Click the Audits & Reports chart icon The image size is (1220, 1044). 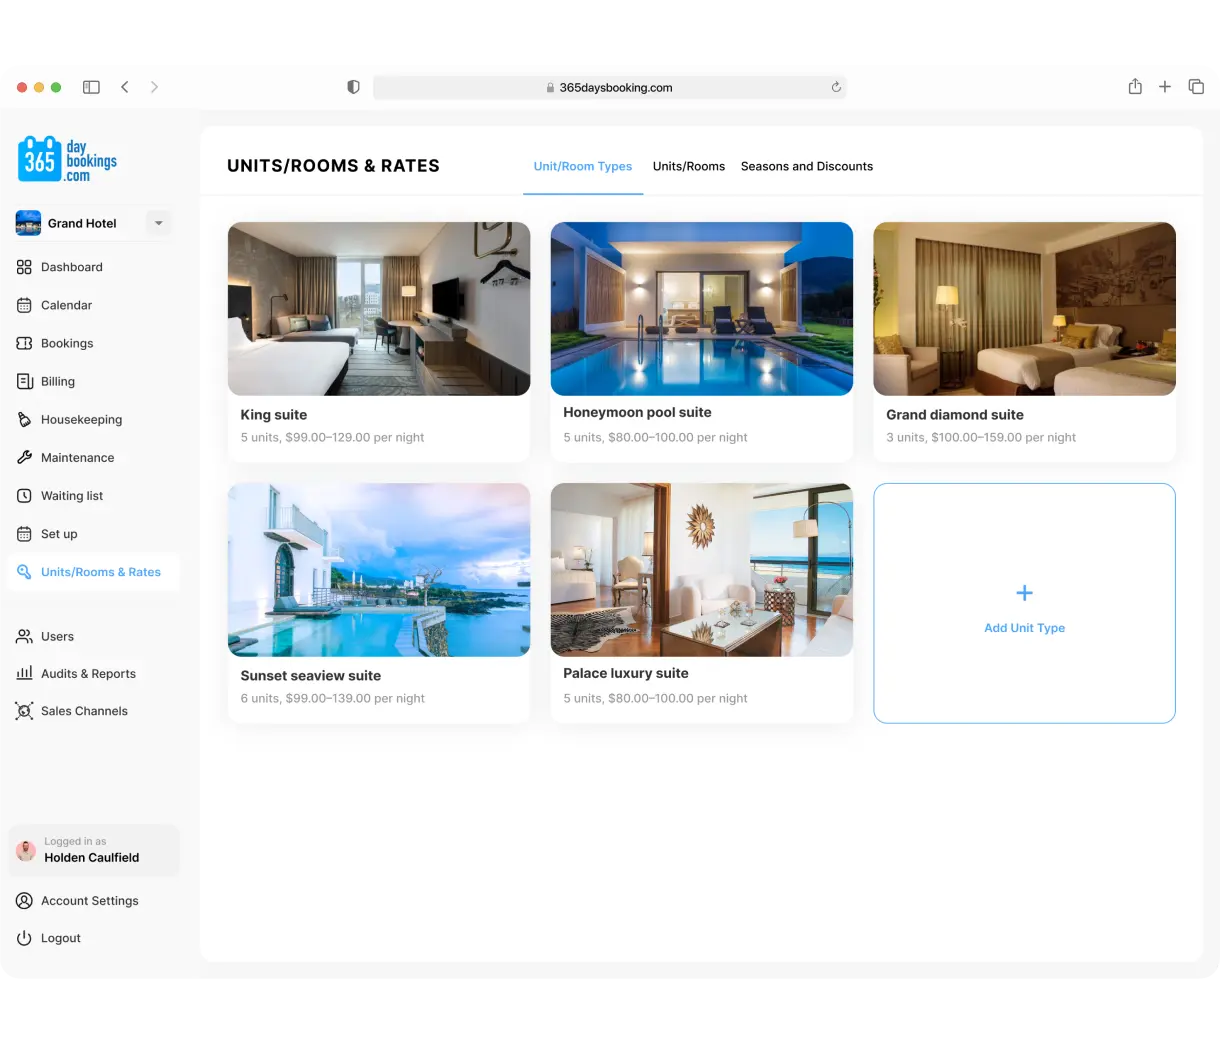click(x=24, y=673)
